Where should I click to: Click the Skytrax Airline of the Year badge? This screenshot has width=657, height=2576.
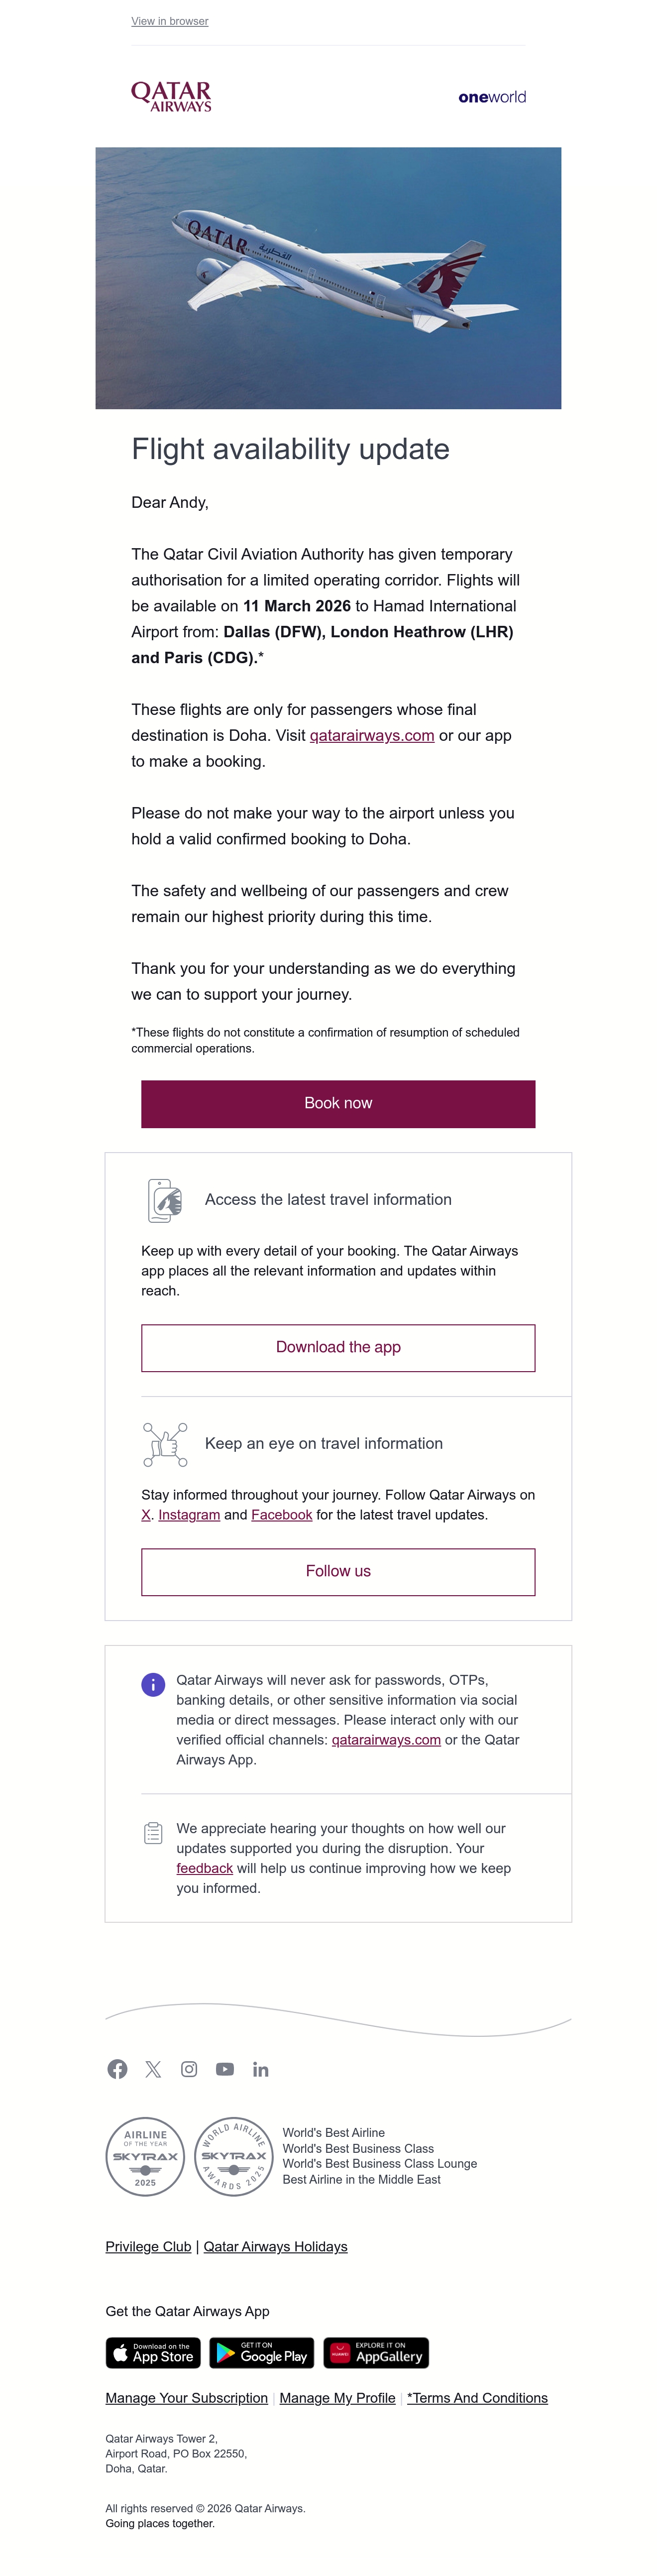(145, 2156)
